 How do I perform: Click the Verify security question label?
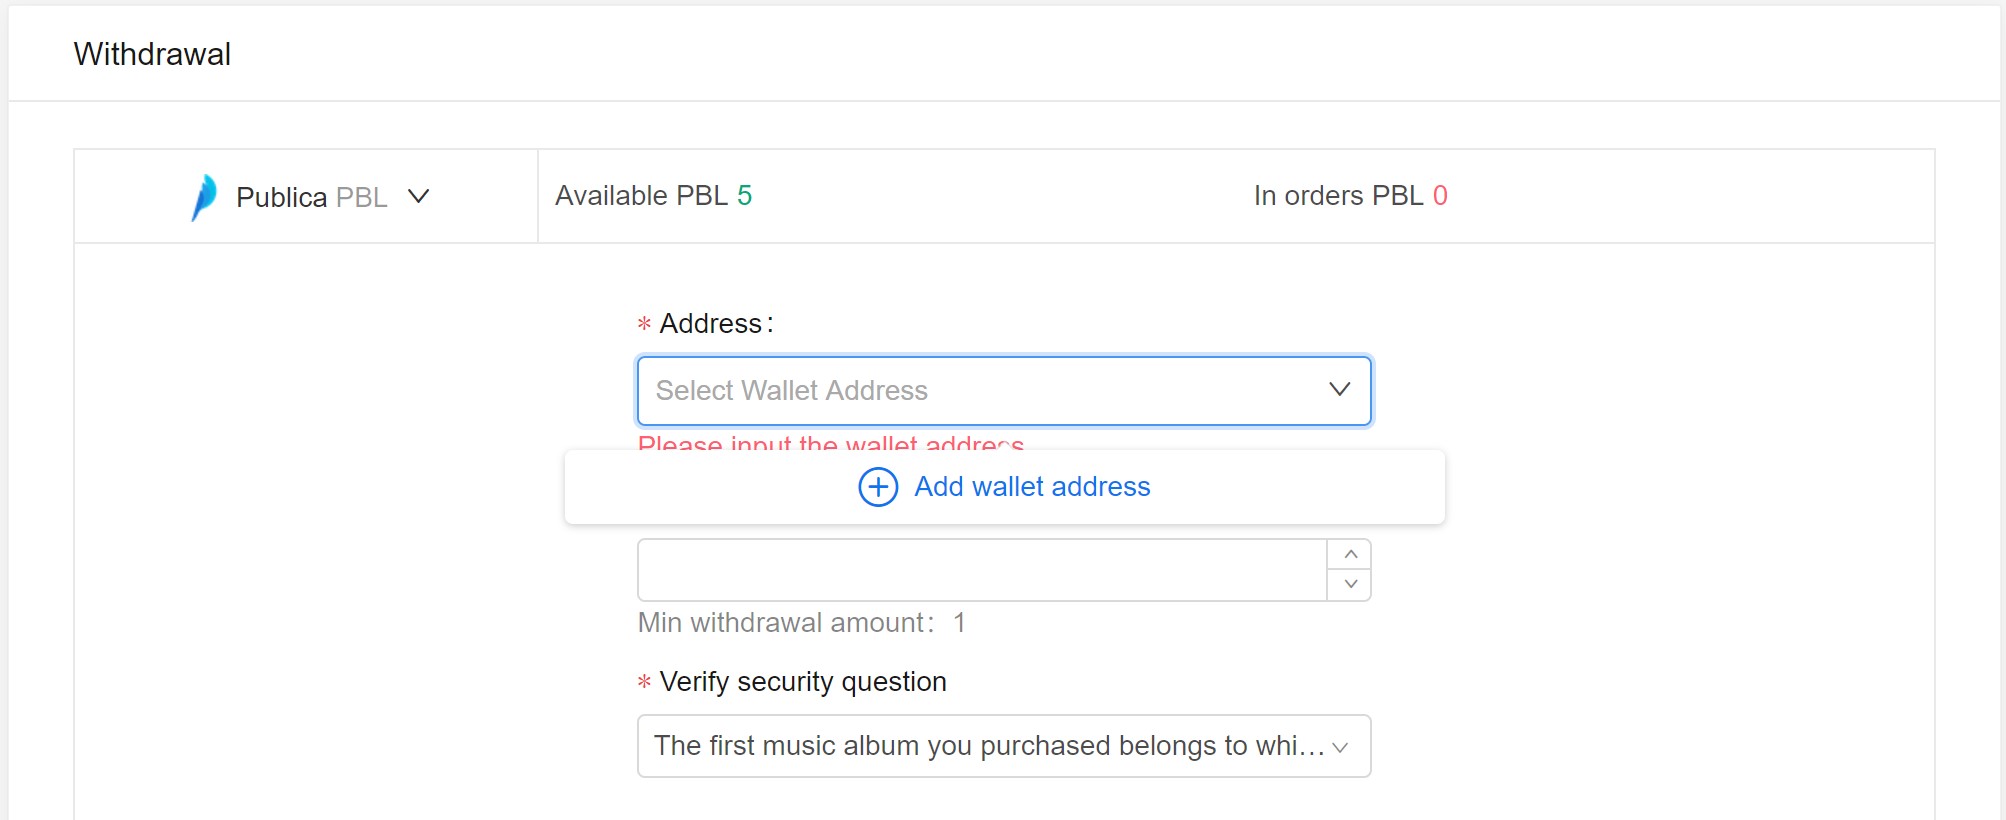click(x=802, y=682)
